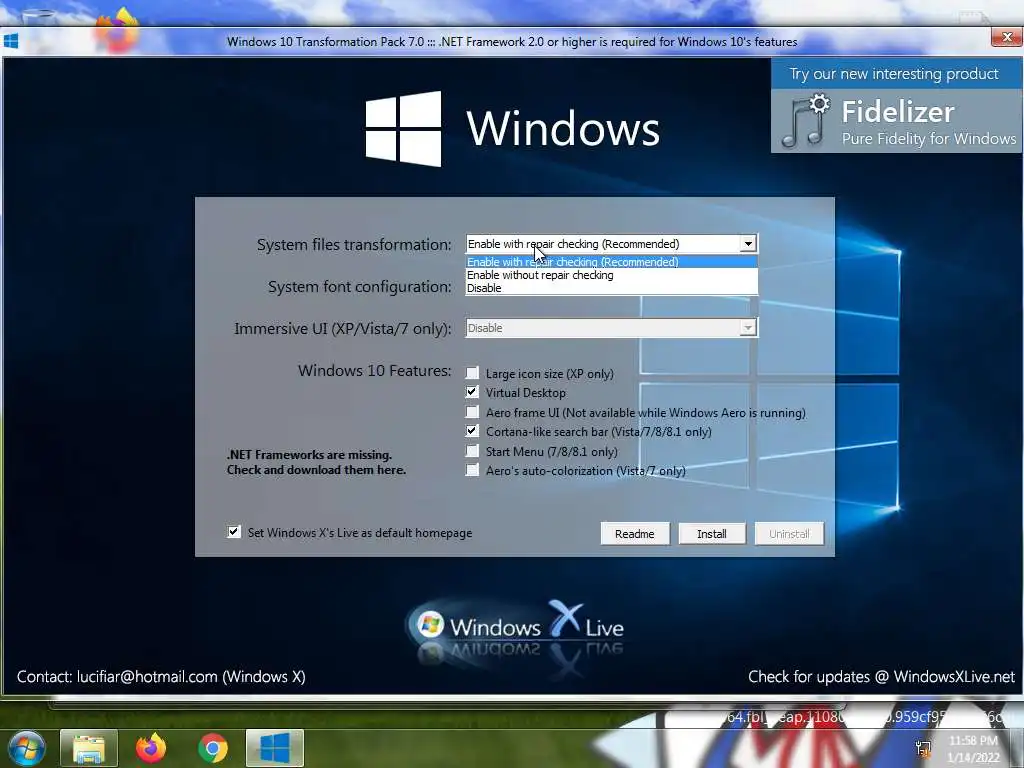Click the Try our new interesting product text
The height and width of the screenshot is (768, 1024).
coord(894,74)
